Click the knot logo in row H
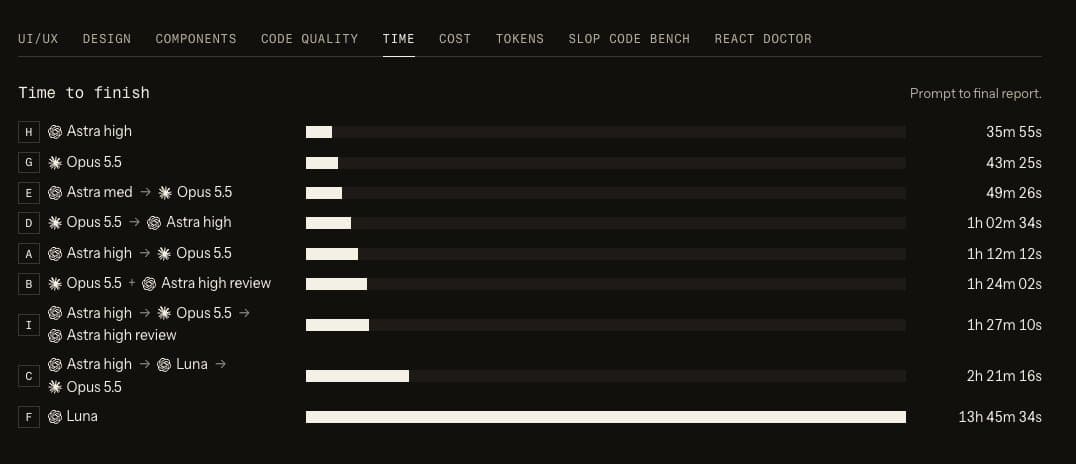 click(55, 132)
